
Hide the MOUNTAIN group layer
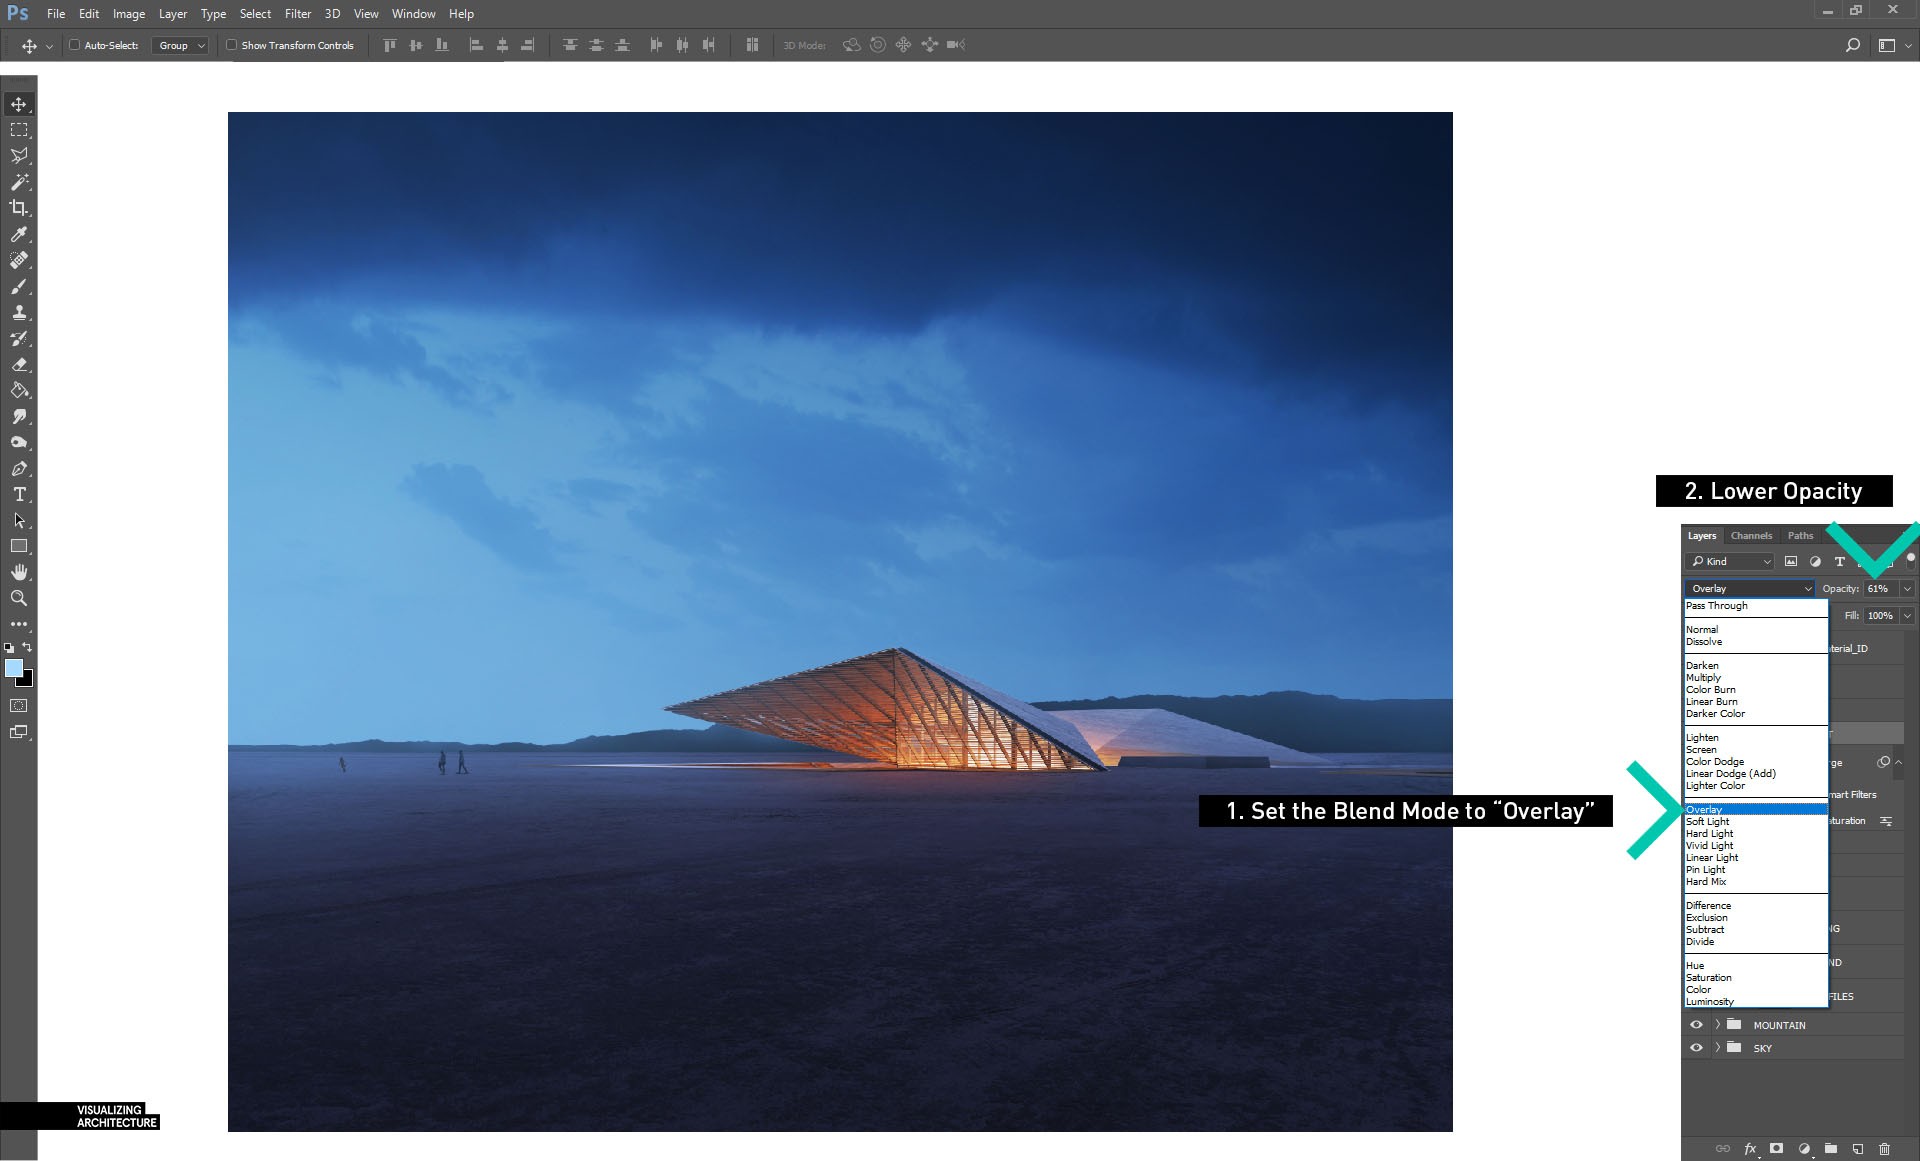click(1696, 1025)
